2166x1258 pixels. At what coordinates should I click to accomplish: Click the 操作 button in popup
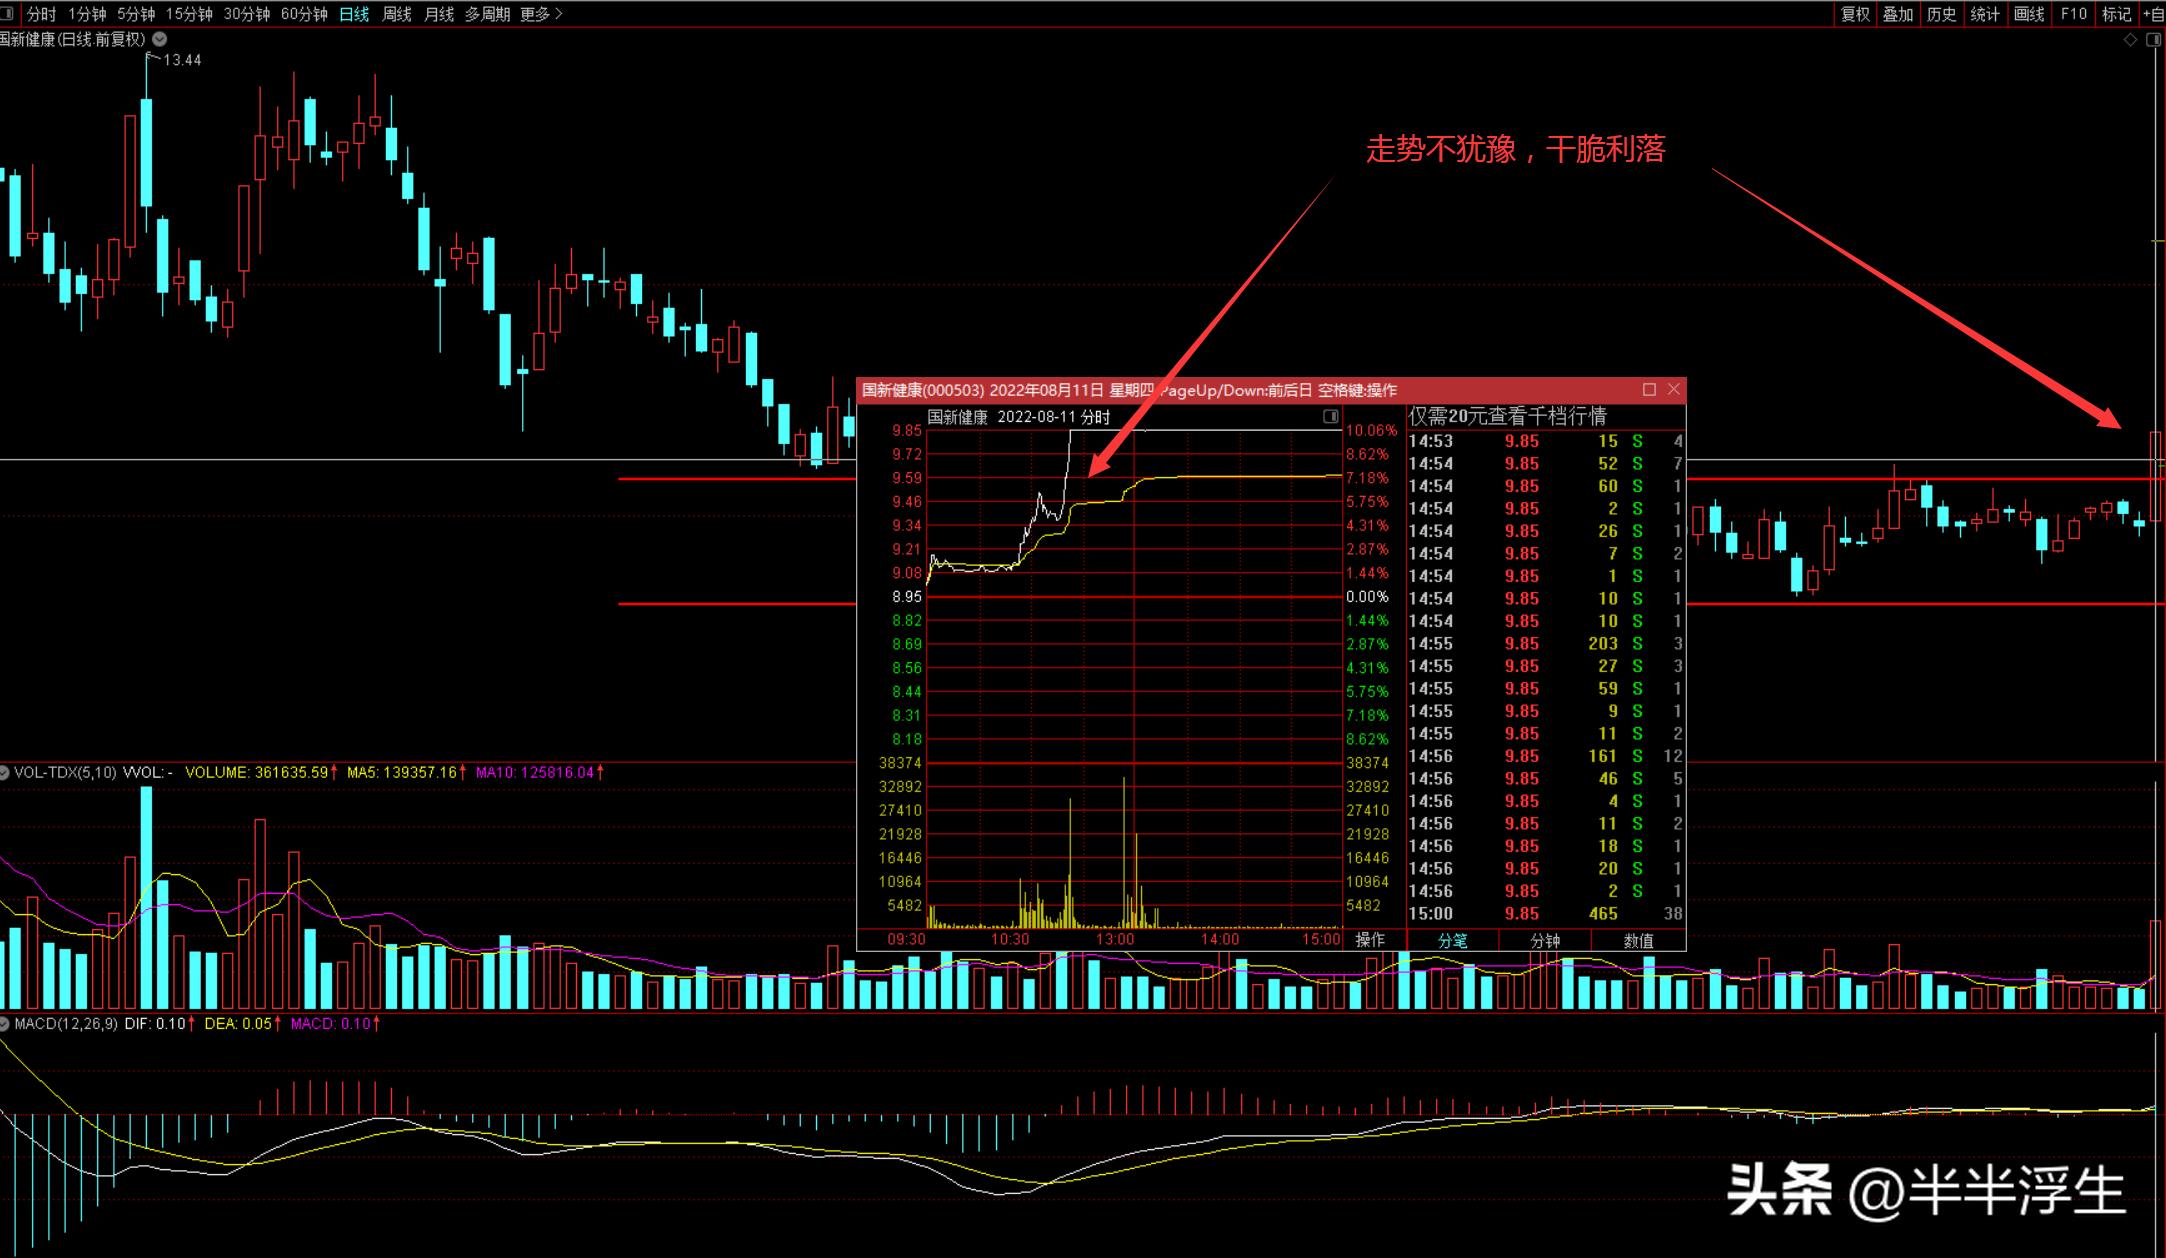(x=1370, y=939)
